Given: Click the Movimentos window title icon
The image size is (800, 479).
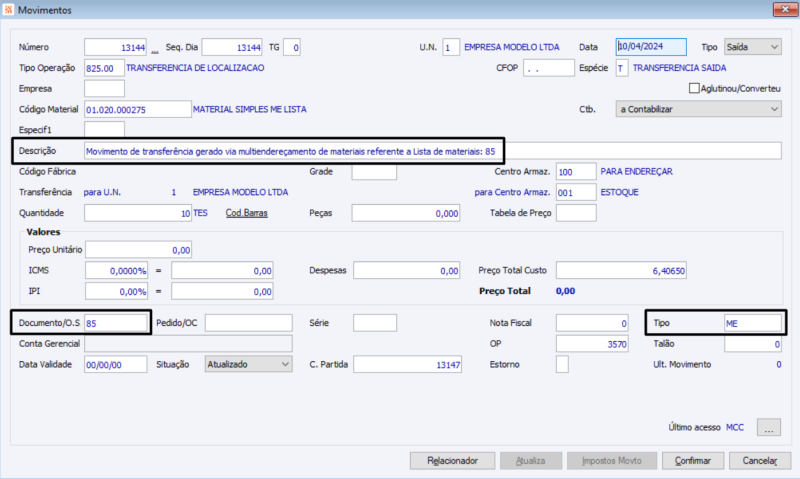Looking at the screenshot, I should click(8, 10).
